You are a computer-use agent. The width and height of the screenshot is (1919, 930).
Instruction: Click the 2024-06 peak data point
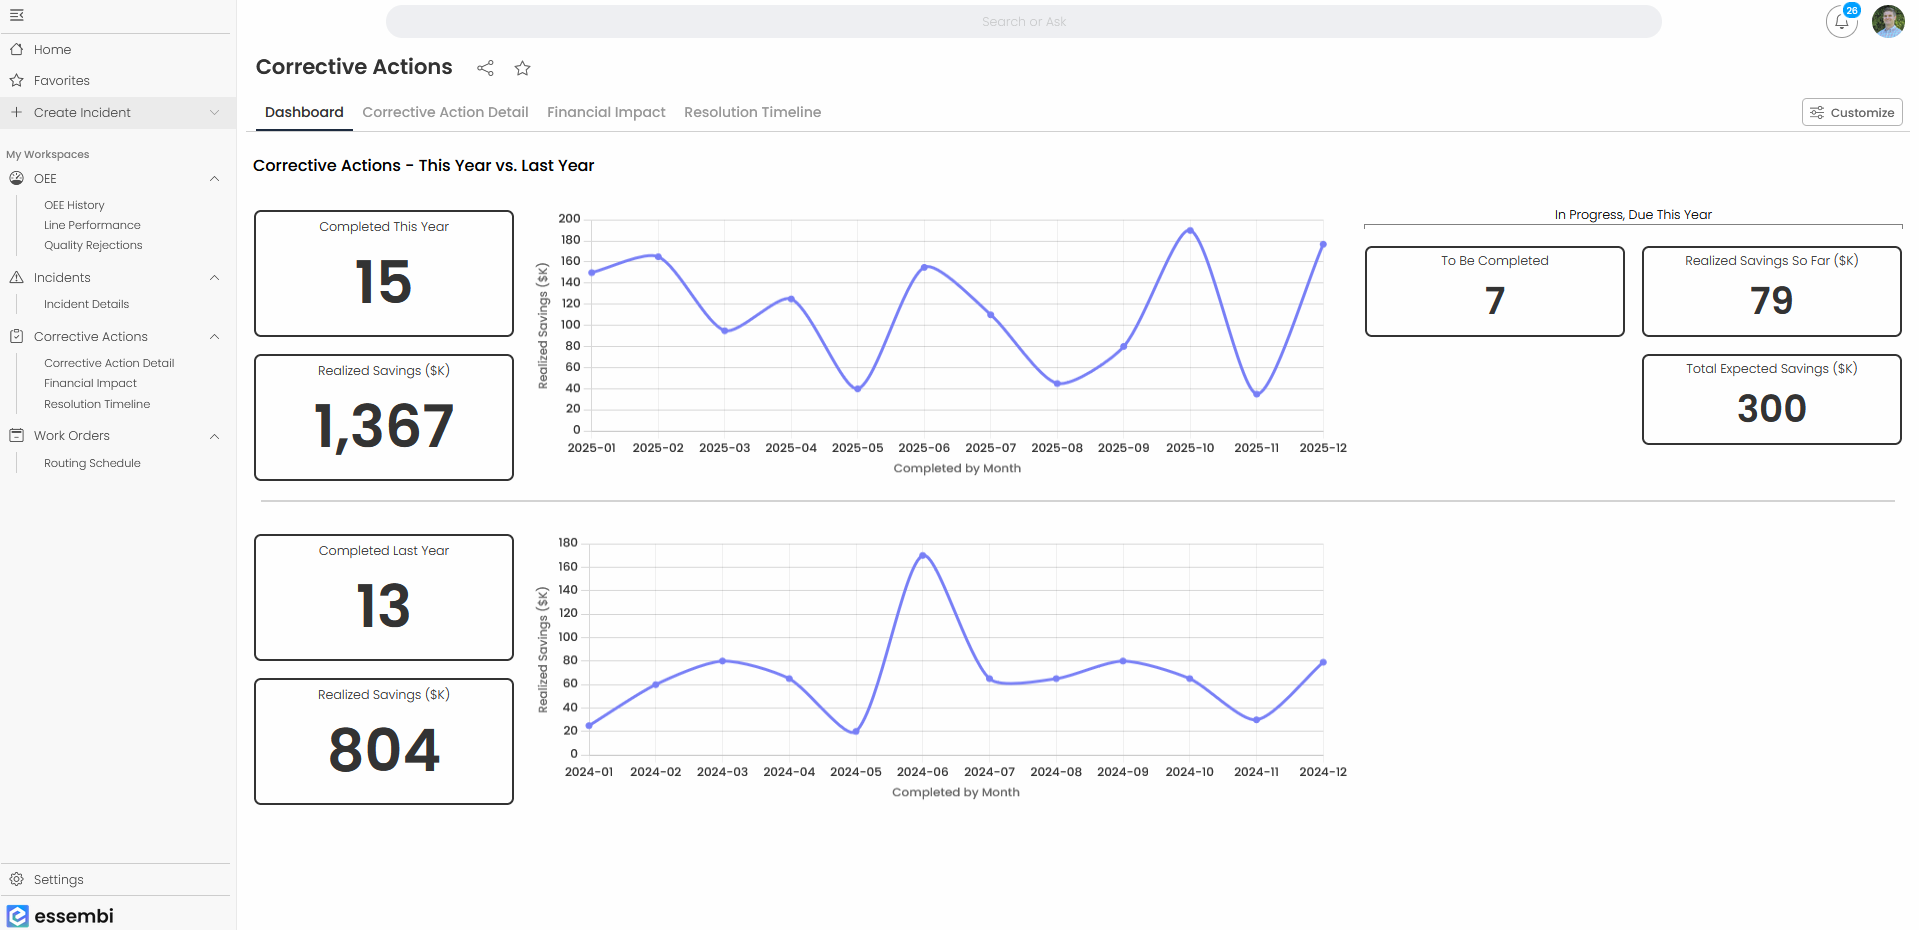click(922, 555)
